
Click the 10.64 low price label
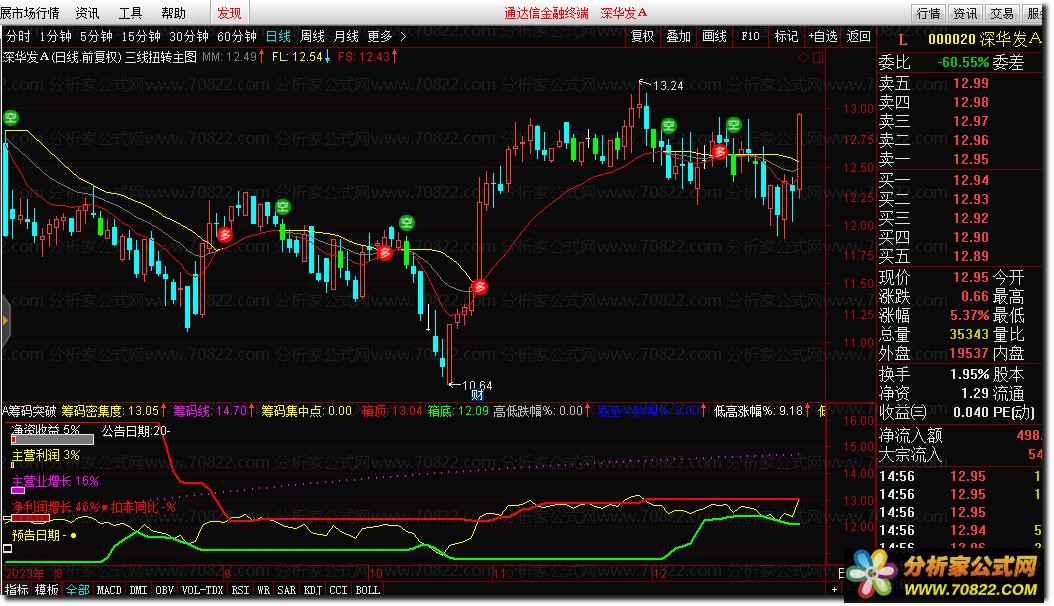(x=477, y=385)
